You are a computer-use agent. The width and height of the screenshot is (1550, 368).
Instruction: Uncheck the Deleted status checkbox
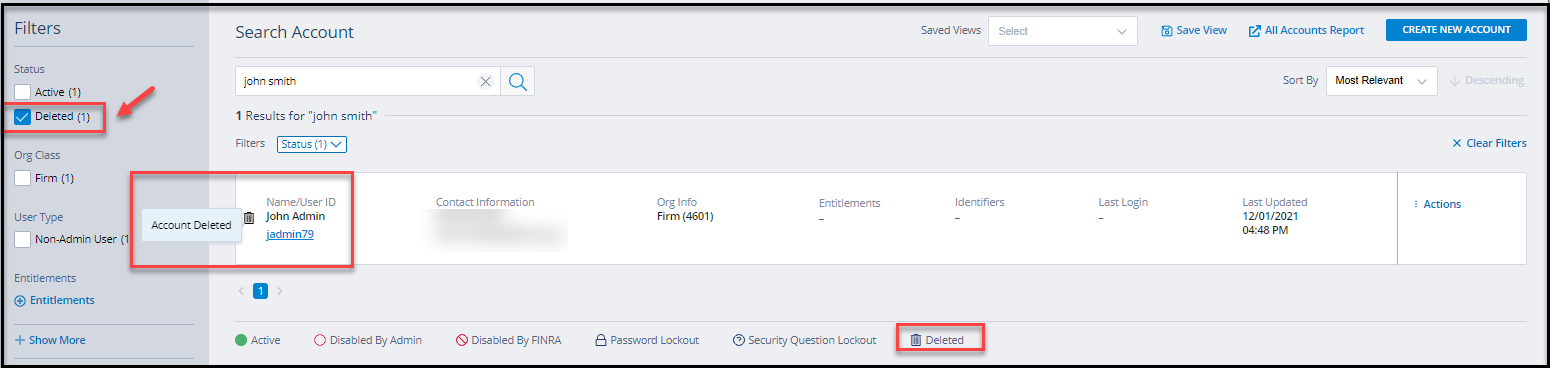point(22,117)
